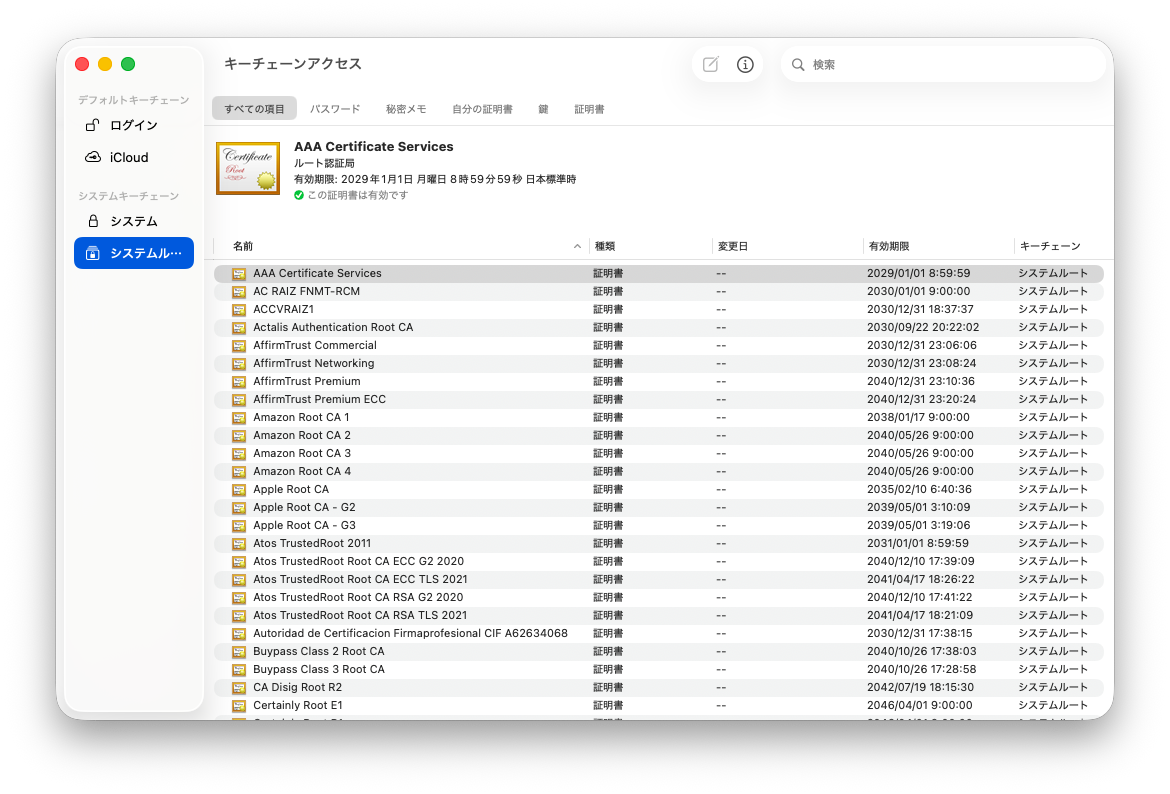
Task: Select the AffirmTrust Premium certificate name
Action: click(307, 381)
